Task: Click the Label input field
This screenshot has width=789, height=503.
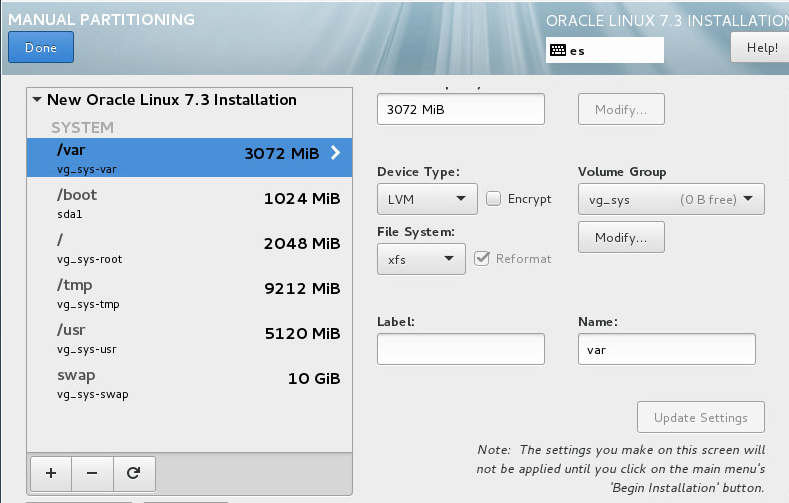Action: (460, 349)
